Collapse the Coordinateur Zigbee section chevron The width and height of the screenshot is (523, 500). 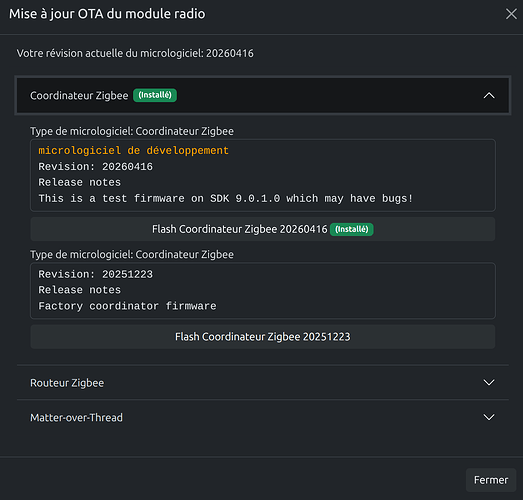click(x=489, y=96)
